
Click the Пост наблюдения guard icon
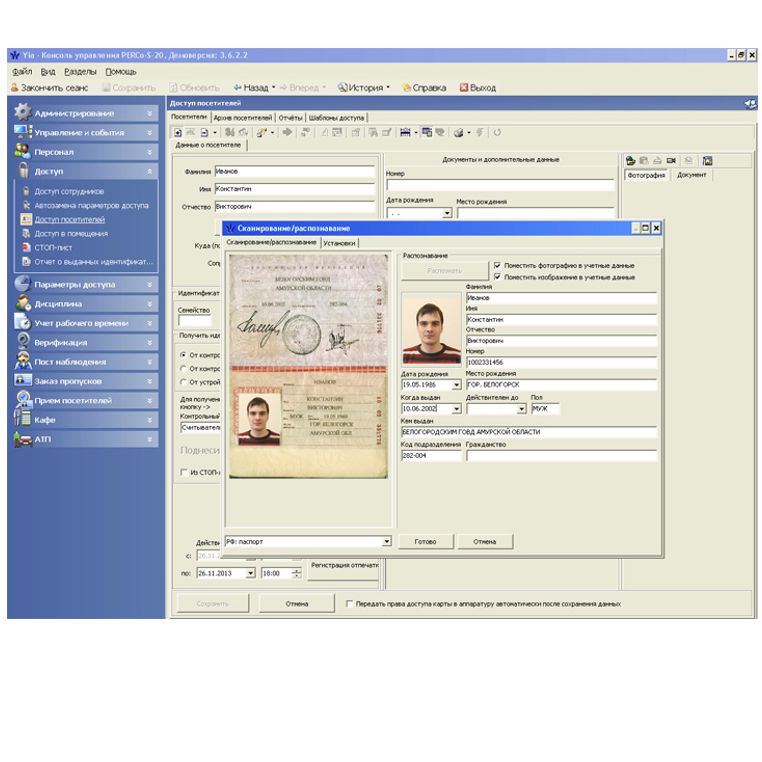click(23, 361)
